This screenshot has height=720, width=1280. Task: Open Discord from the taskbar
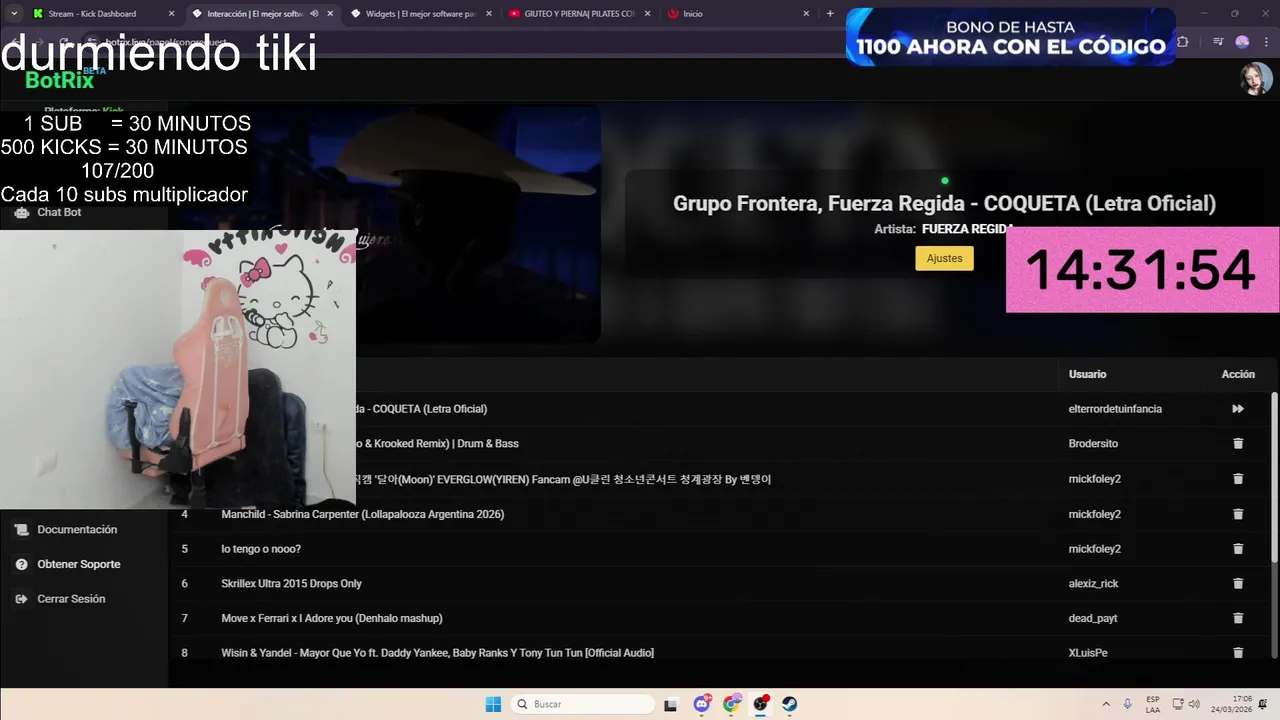pyautogui.click(x=702, y=704)
